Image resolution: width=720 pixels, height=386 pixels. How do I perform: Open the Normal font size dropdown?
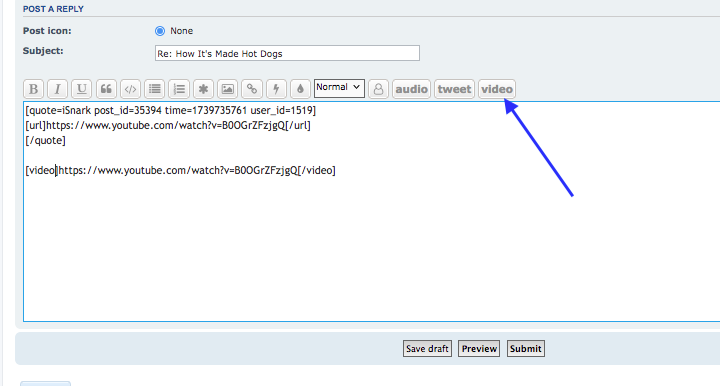click(339, 88)
